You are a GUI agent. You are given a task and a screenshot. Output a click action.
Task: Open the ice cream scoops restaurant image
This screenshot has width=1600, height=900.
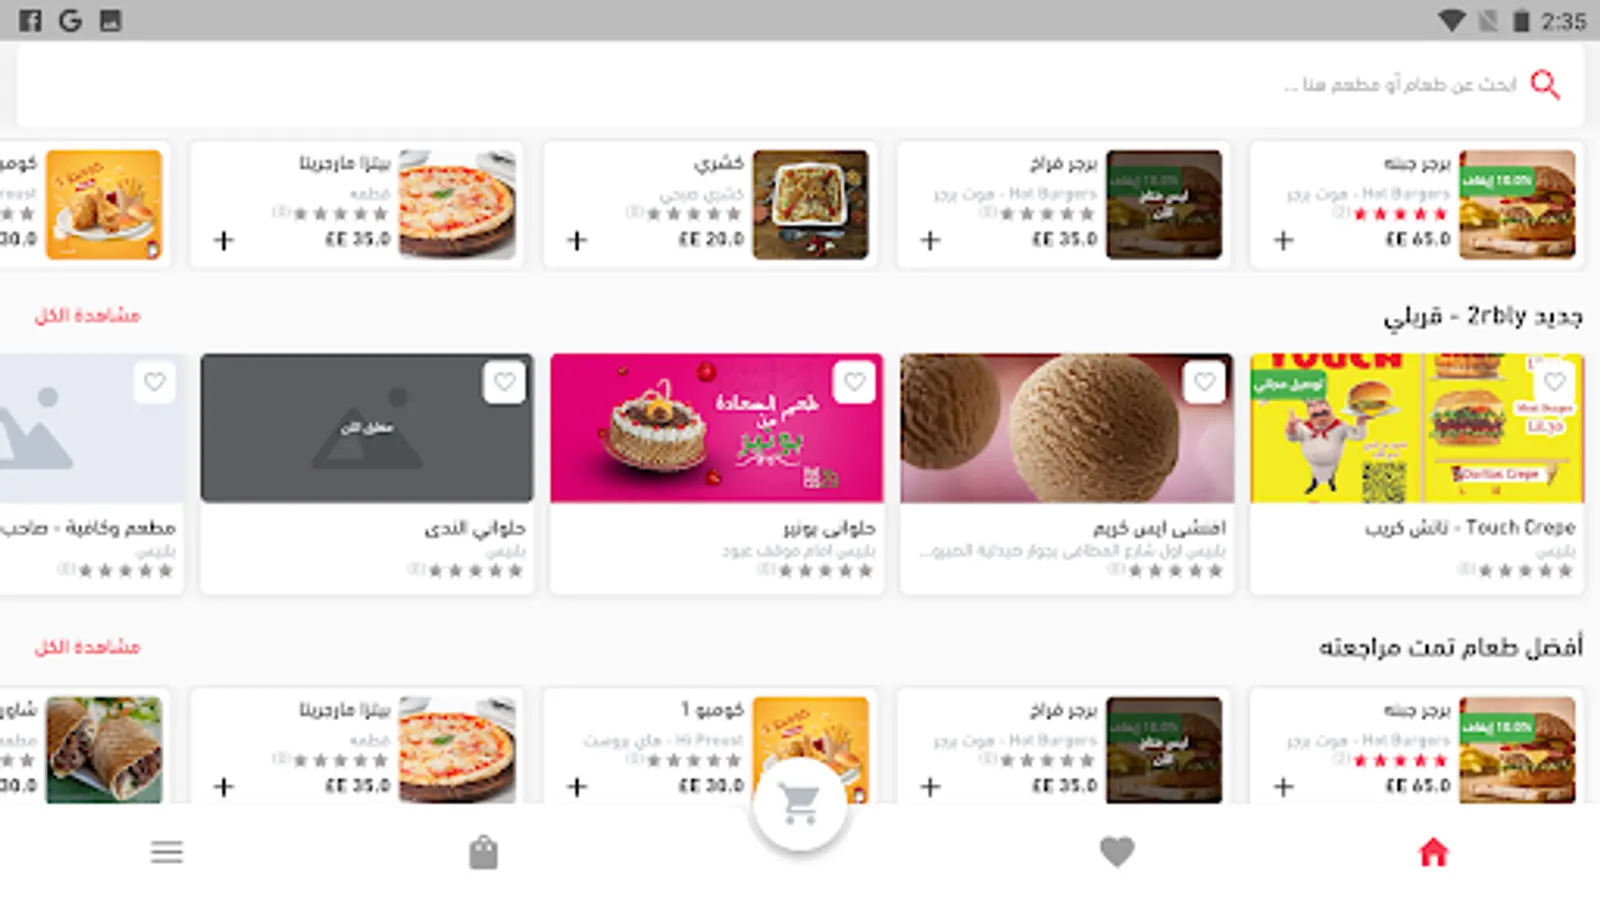(x=1067, y=428)
